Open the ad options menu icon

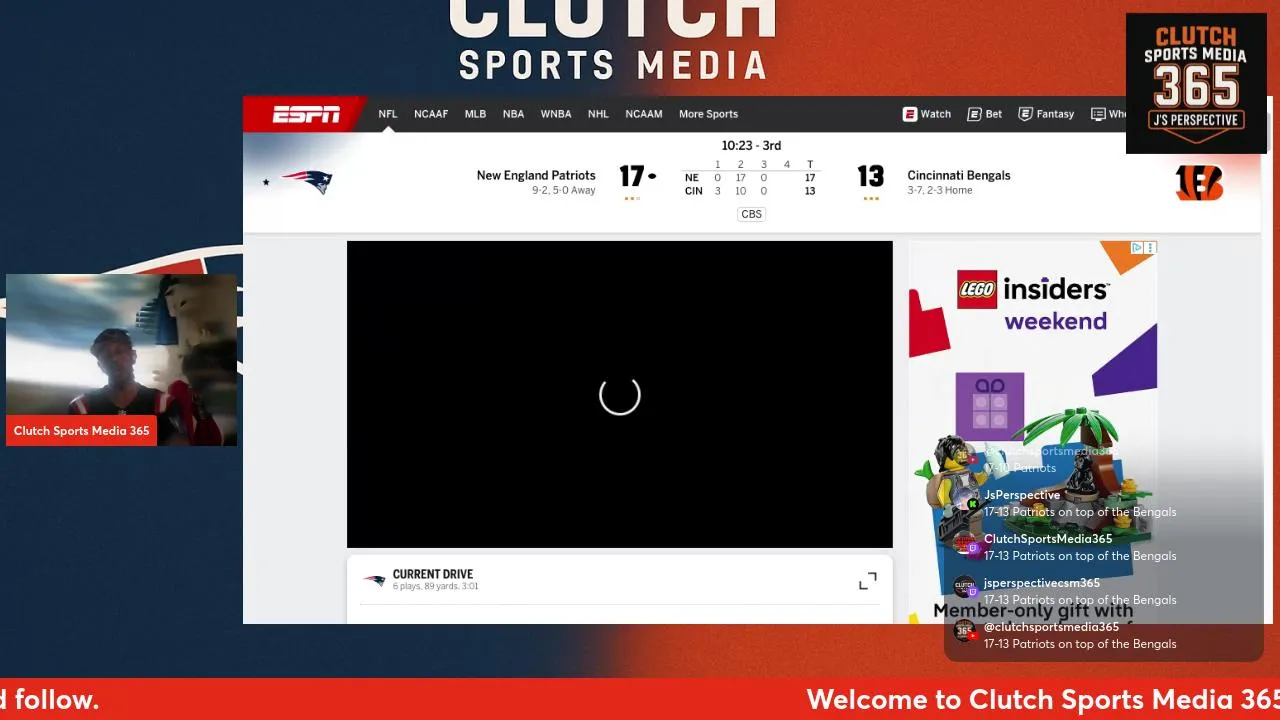(x=1151, y=247)
